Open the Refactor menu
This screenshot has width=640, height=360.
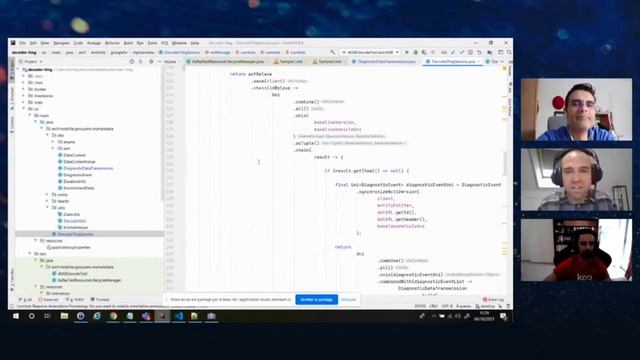(x=112, y=43)
